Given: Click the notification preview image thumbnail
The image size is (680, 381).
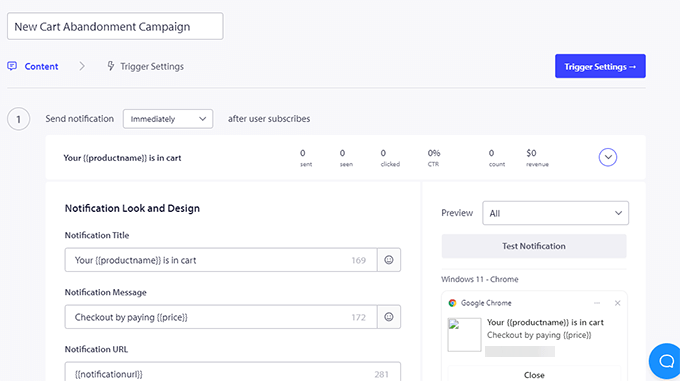Looking at the screenshot, I should pyautogui.click(x=464, y=335).
